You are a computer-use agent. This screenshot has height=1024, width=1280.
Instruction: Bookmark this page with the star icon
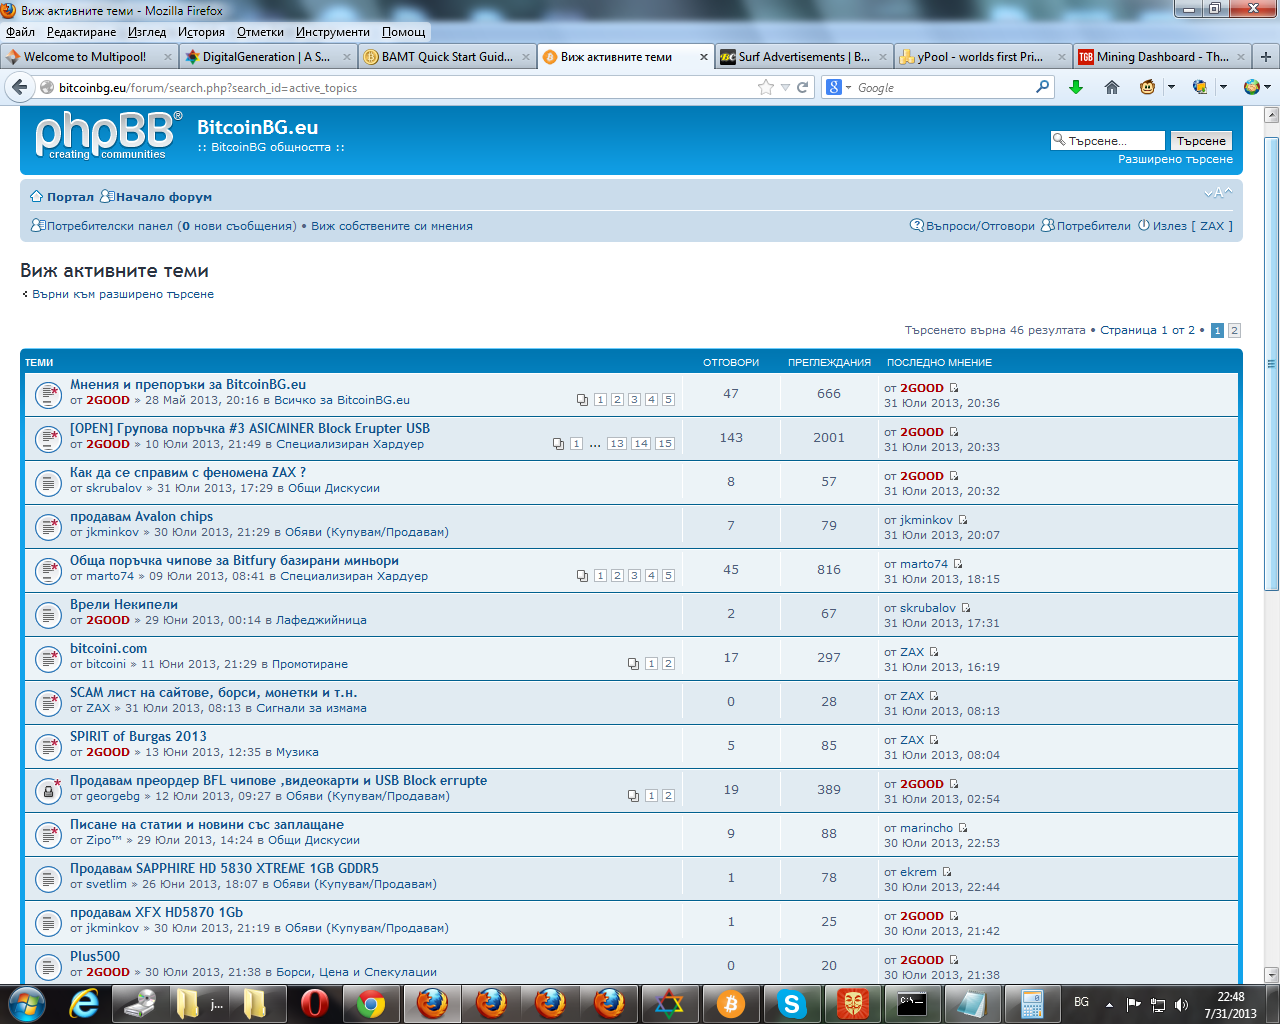766,87
